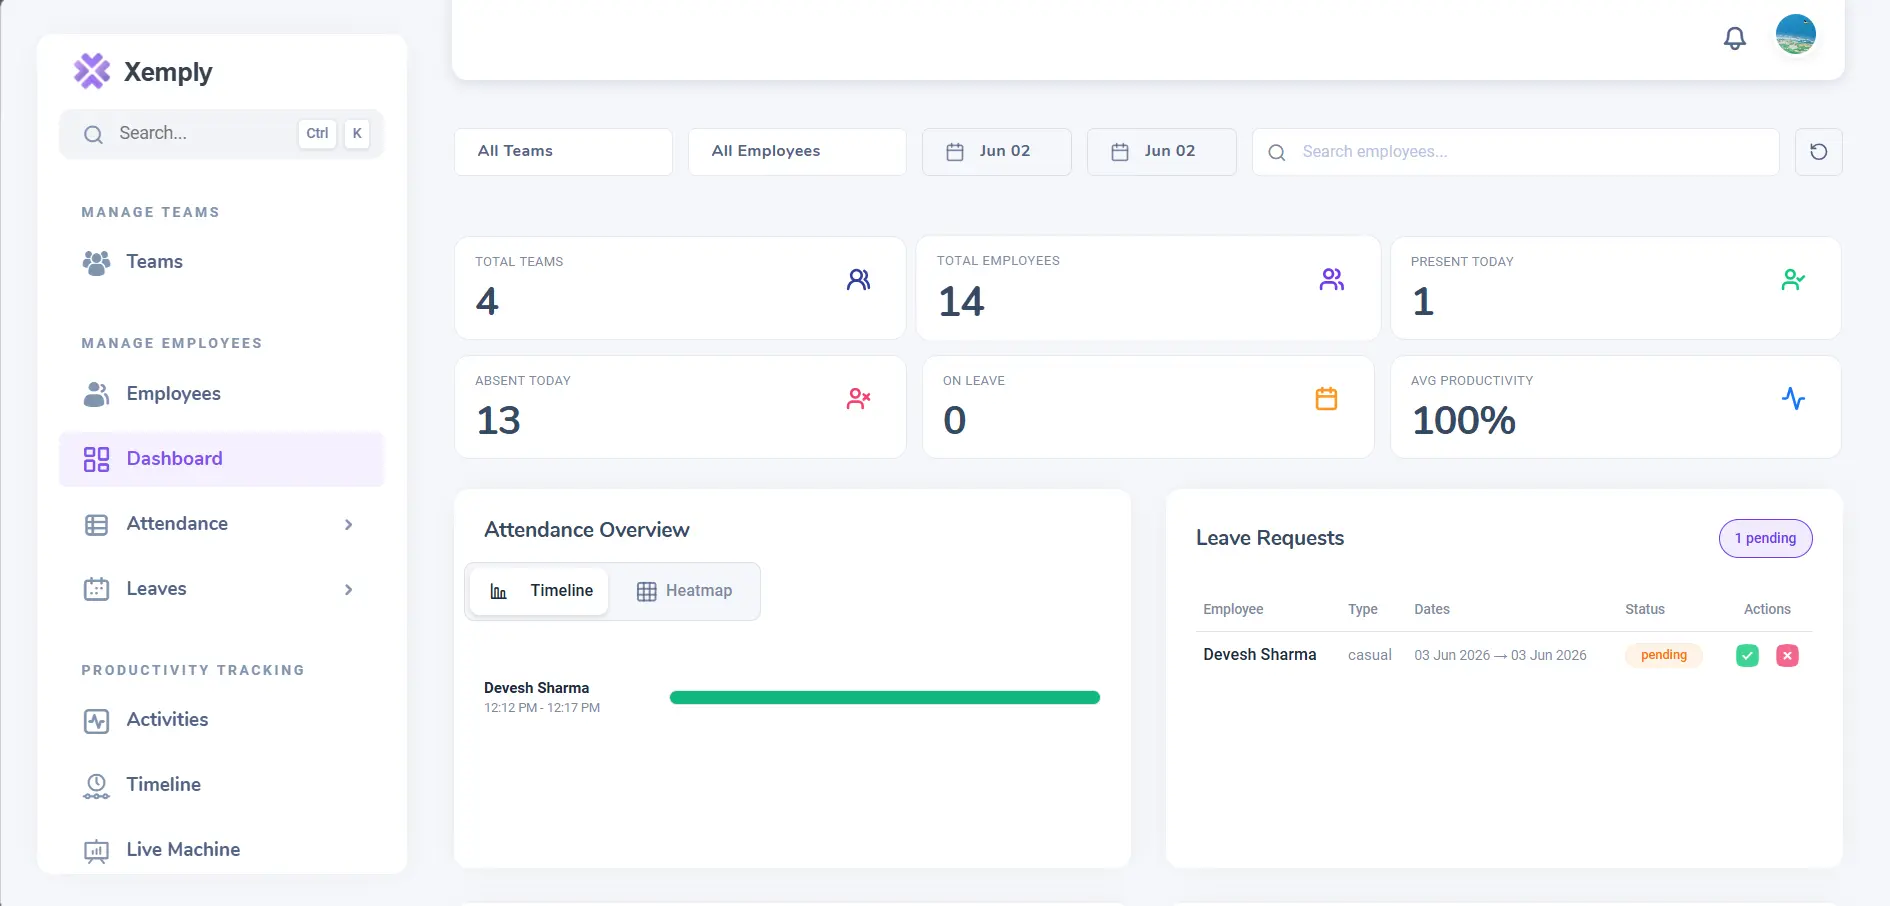Click the Present Today user-check icon
Viewport: 1890px width, 906px height.
click(1793, 280)
